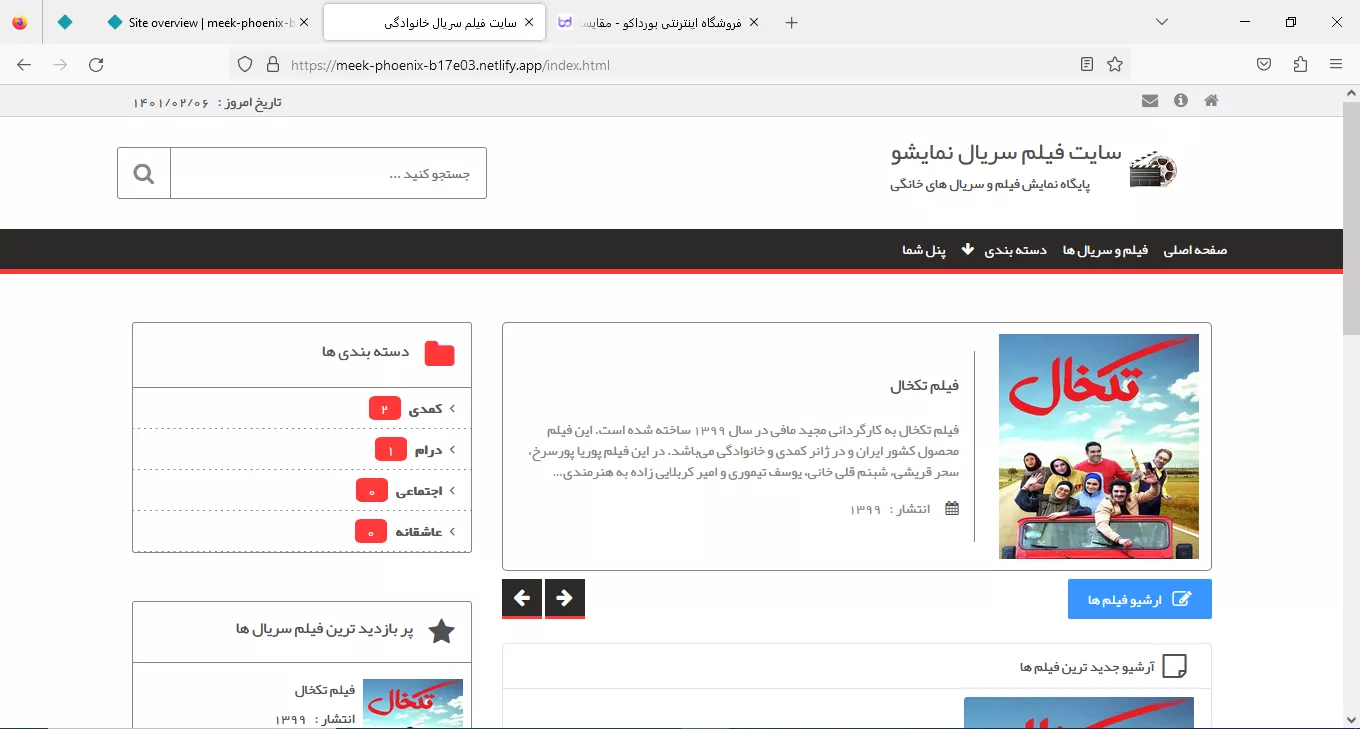1360x729 pixels.
Task: Click the search magnifier icon button
Action: pos(144,174)
